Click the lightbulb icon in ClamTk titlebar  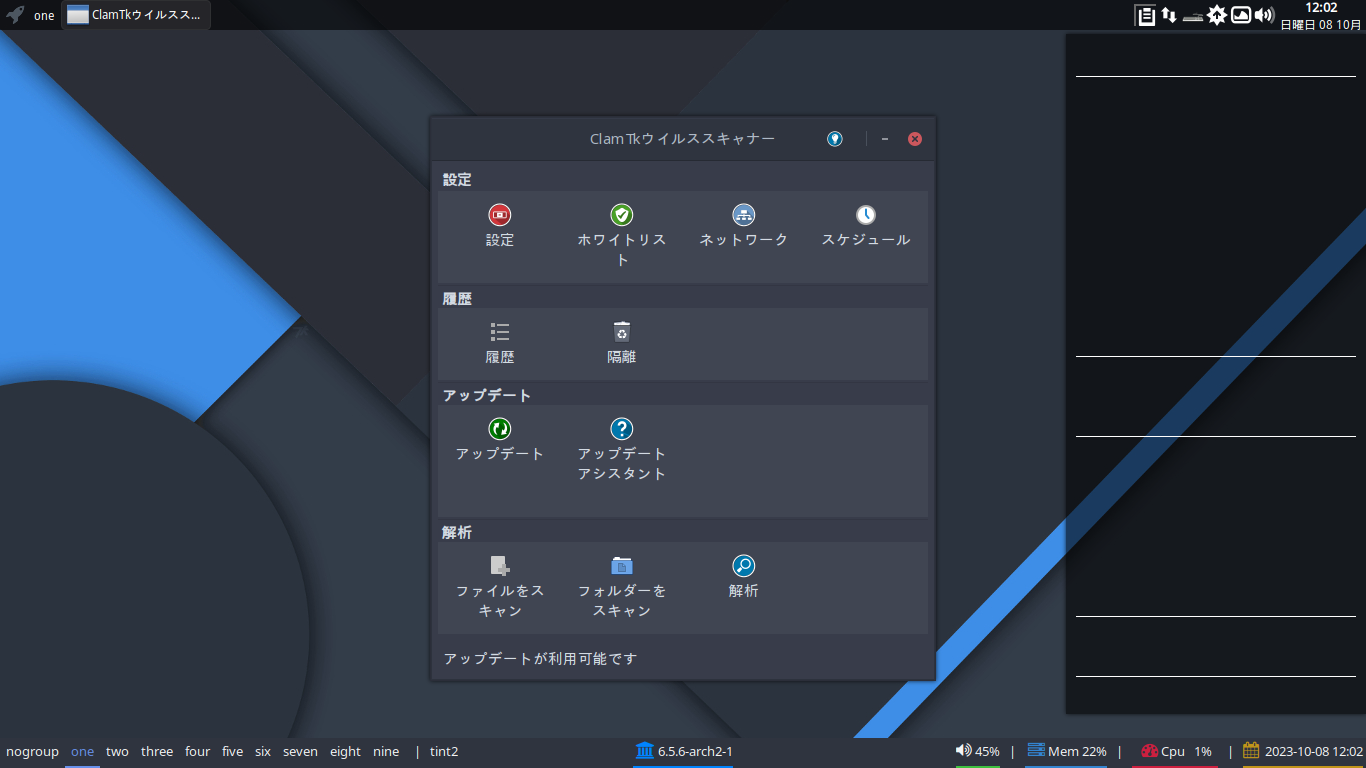point(835,139)
